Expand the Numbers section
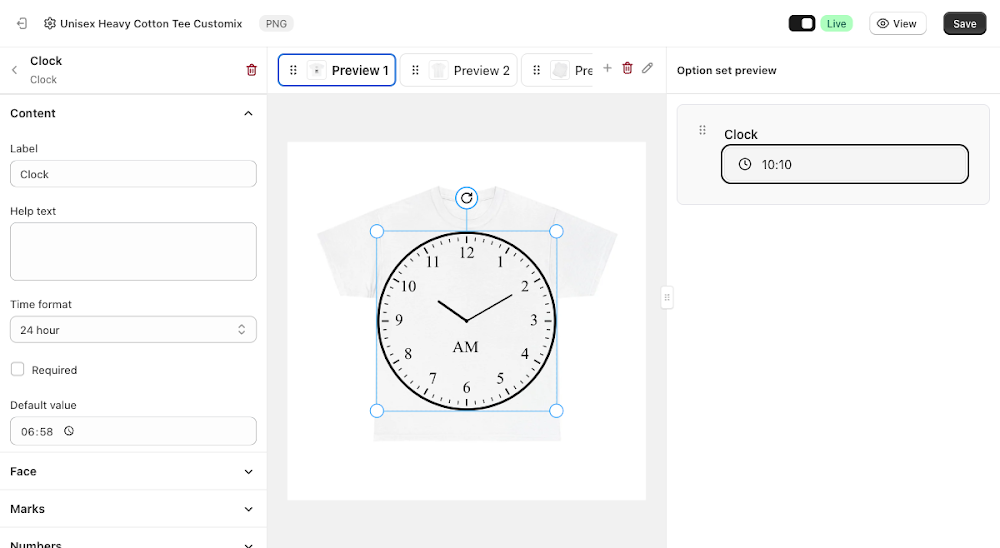 click(x=248, y=545)
